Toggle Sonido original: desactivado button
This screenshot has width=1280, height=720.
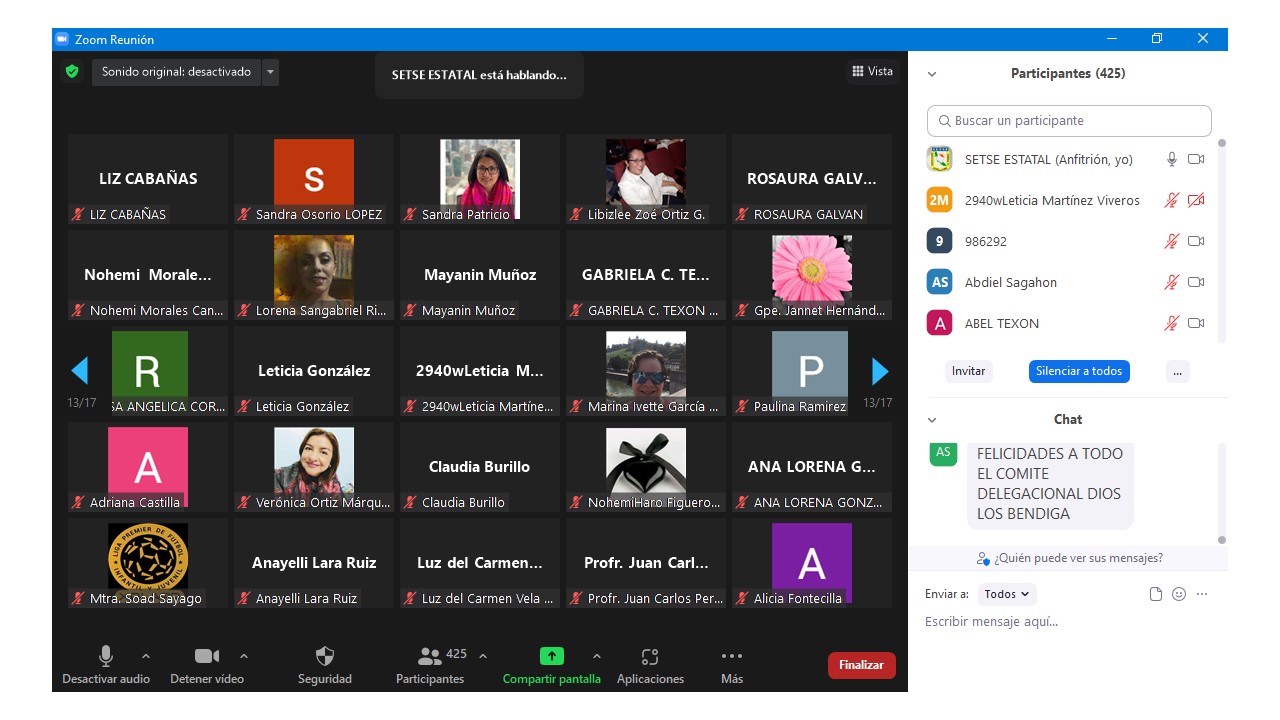coord(176,72)
